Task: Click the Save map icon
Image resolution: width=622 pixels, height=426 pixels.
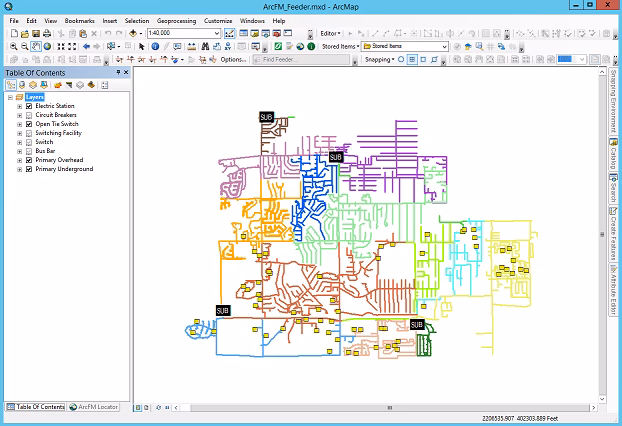Action: [35, 33]
